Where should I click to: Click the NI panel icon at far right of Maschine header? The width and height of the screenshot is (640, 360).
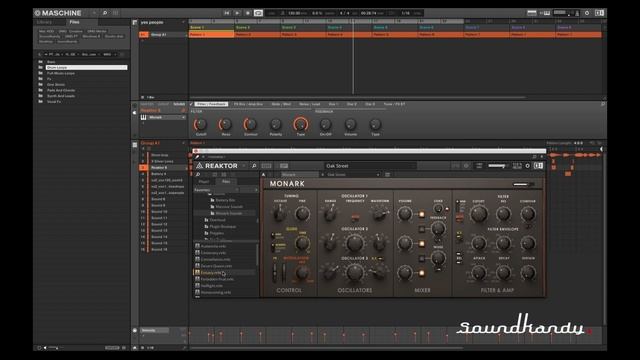(x=599, y=13)
